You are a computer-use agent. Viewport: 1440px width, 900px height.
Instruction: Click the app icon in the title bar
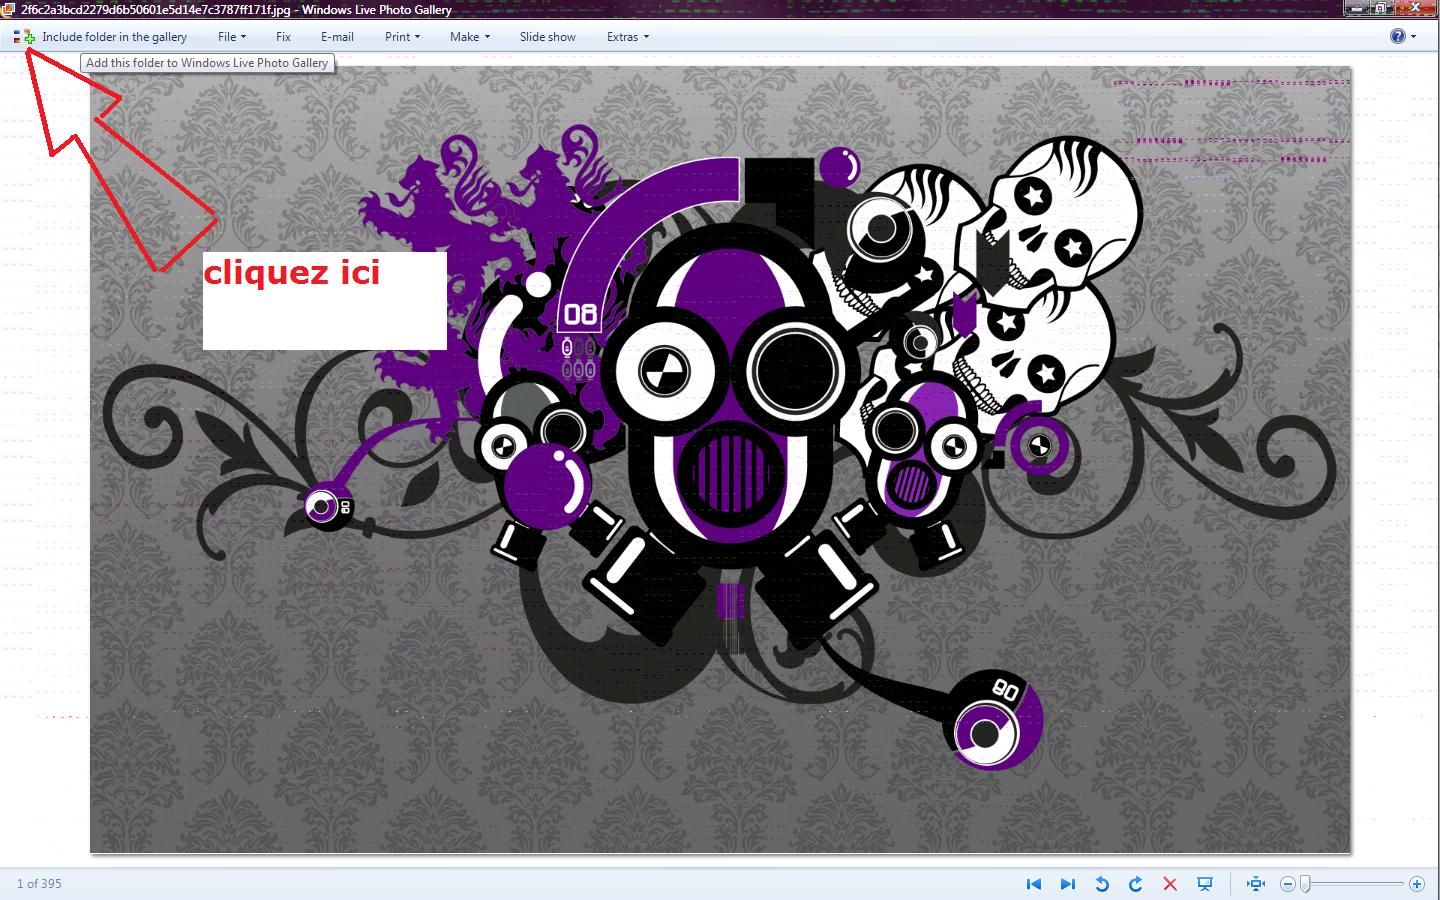coord(9,9)
